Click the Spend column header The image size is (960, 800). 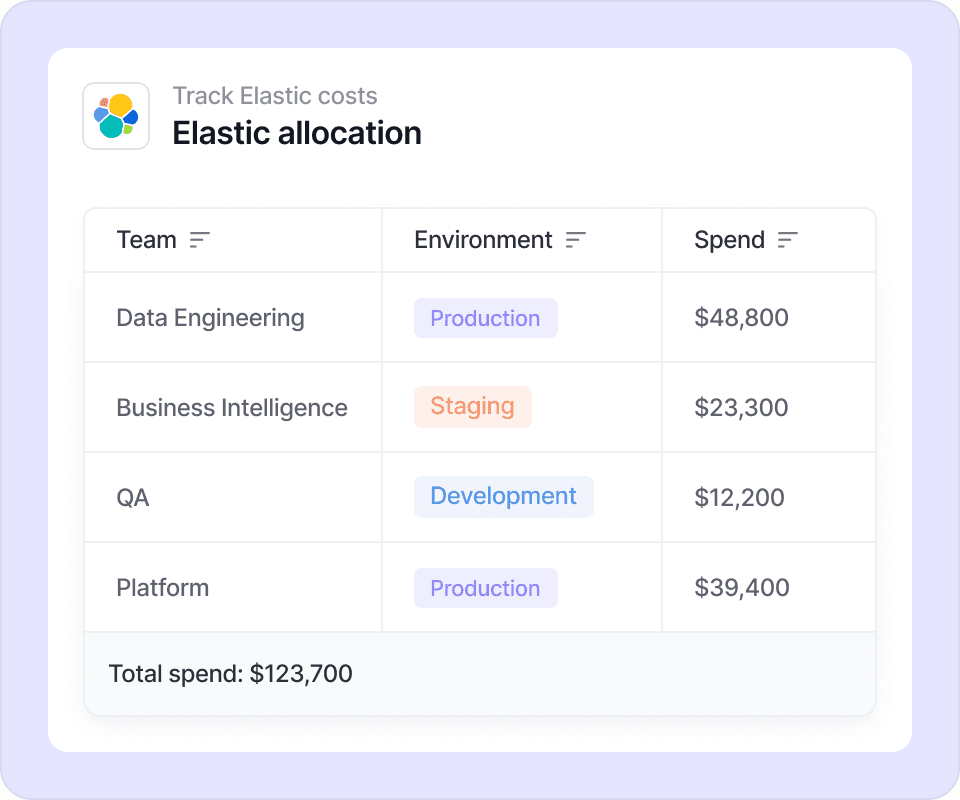click(729, 240)
